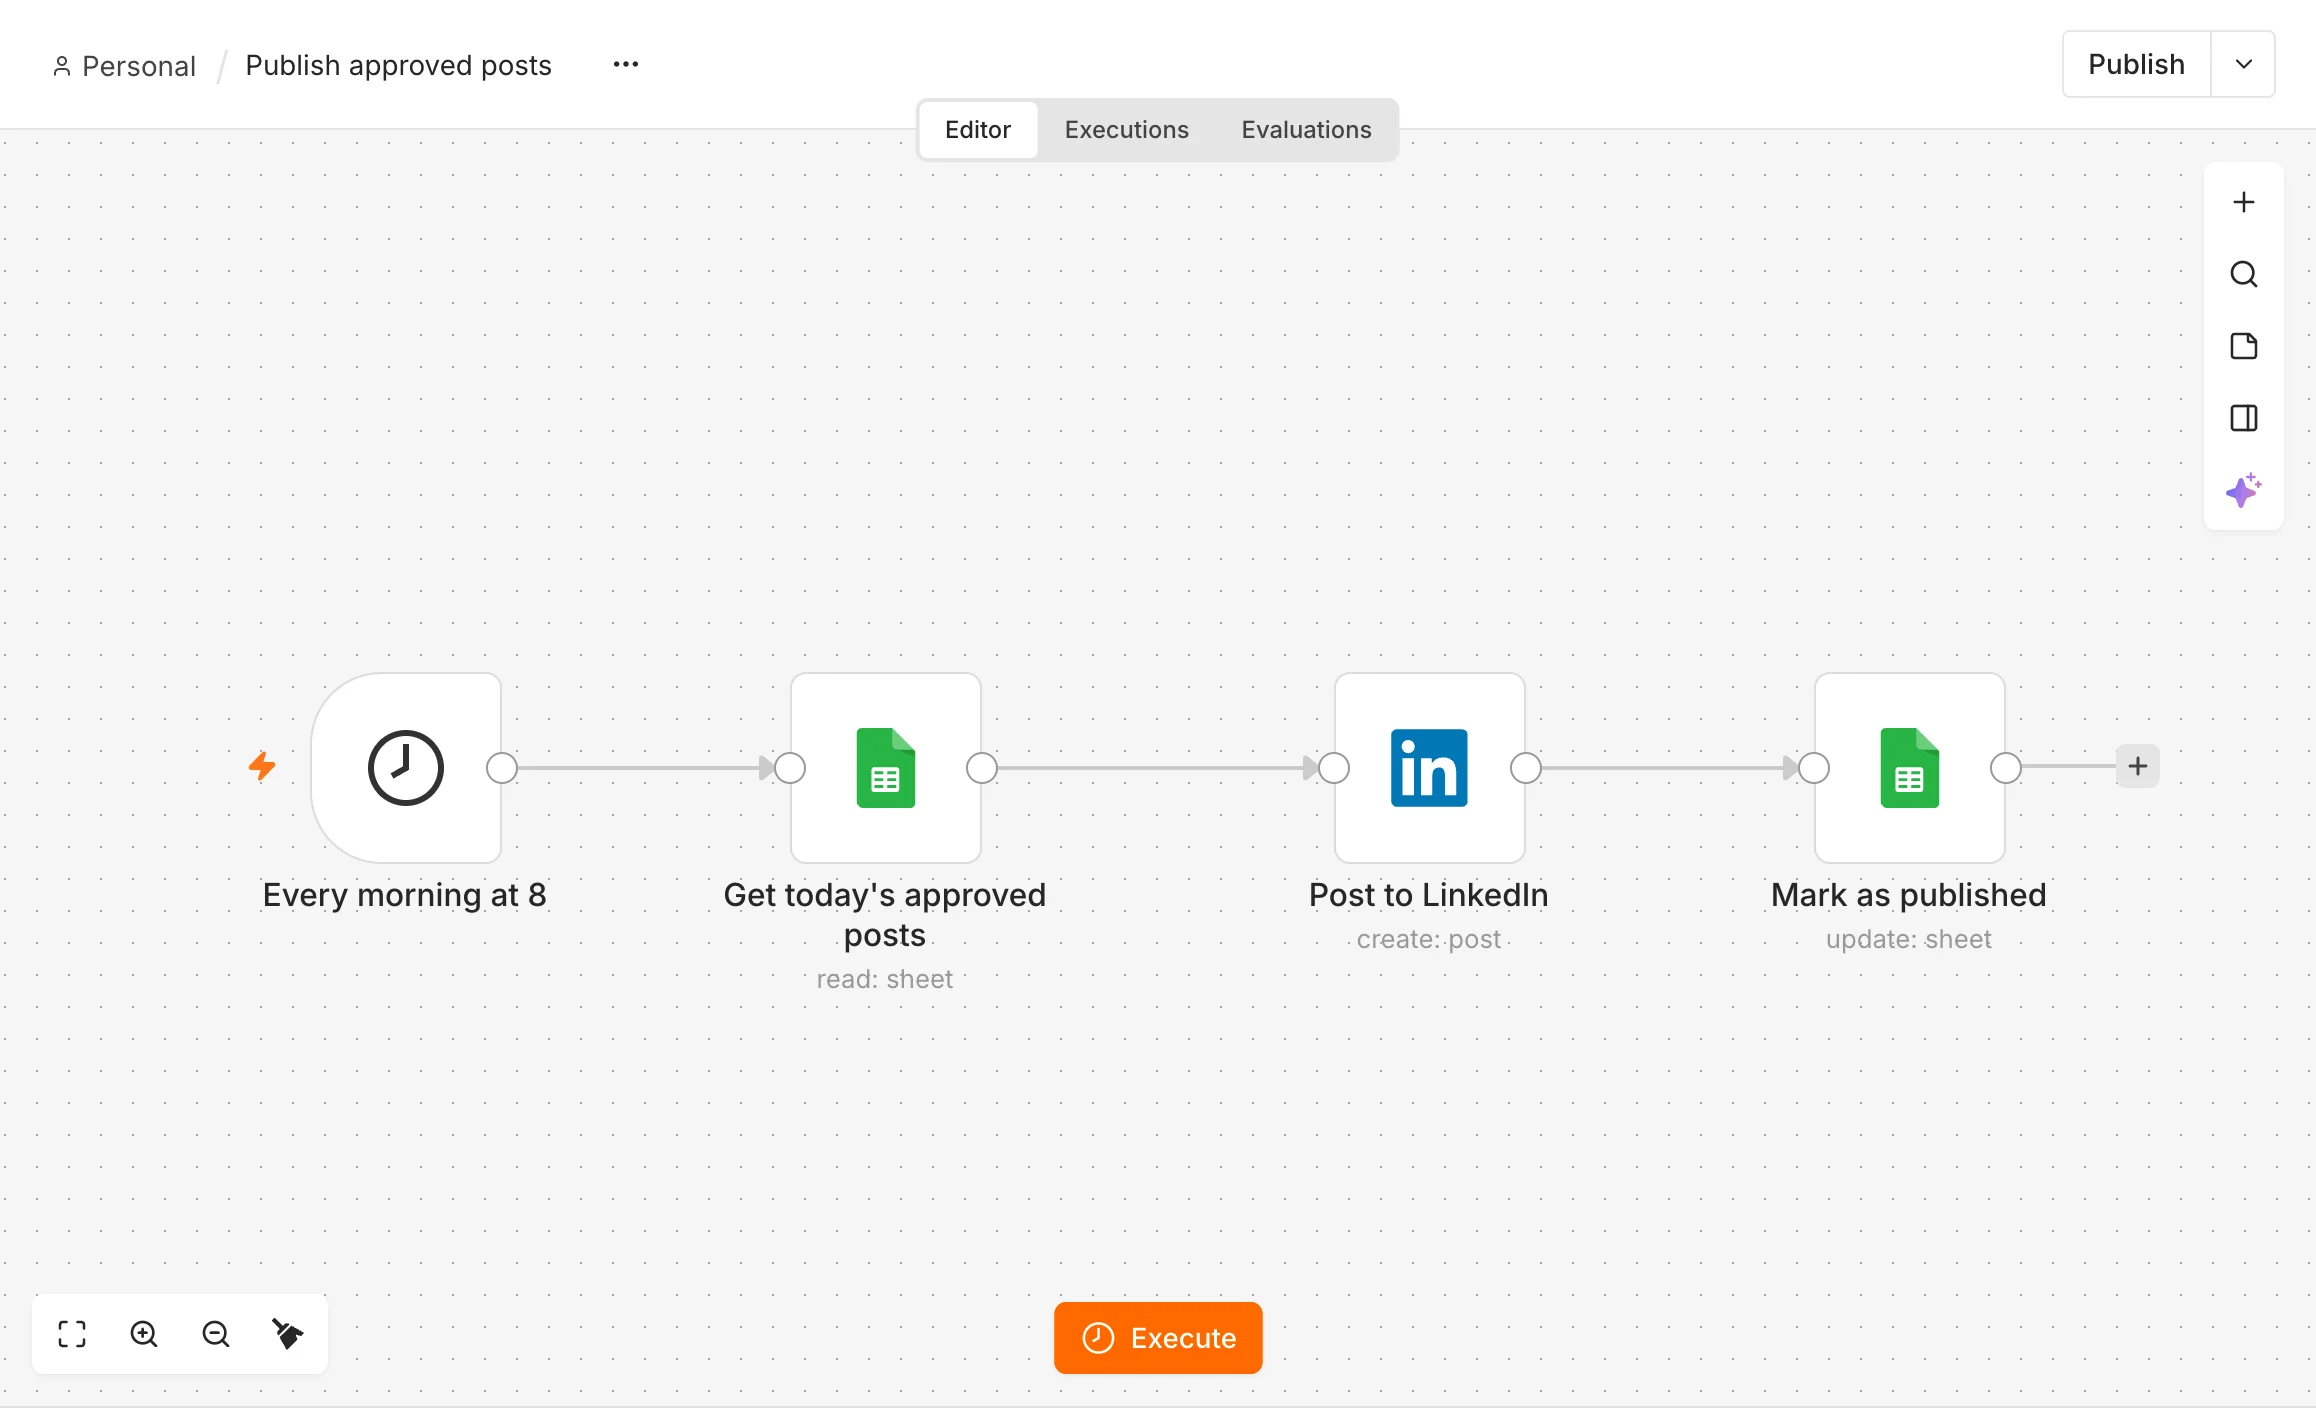
Task: Click the Every morning at 8 schedule trigger node
Action: point(406,768)
